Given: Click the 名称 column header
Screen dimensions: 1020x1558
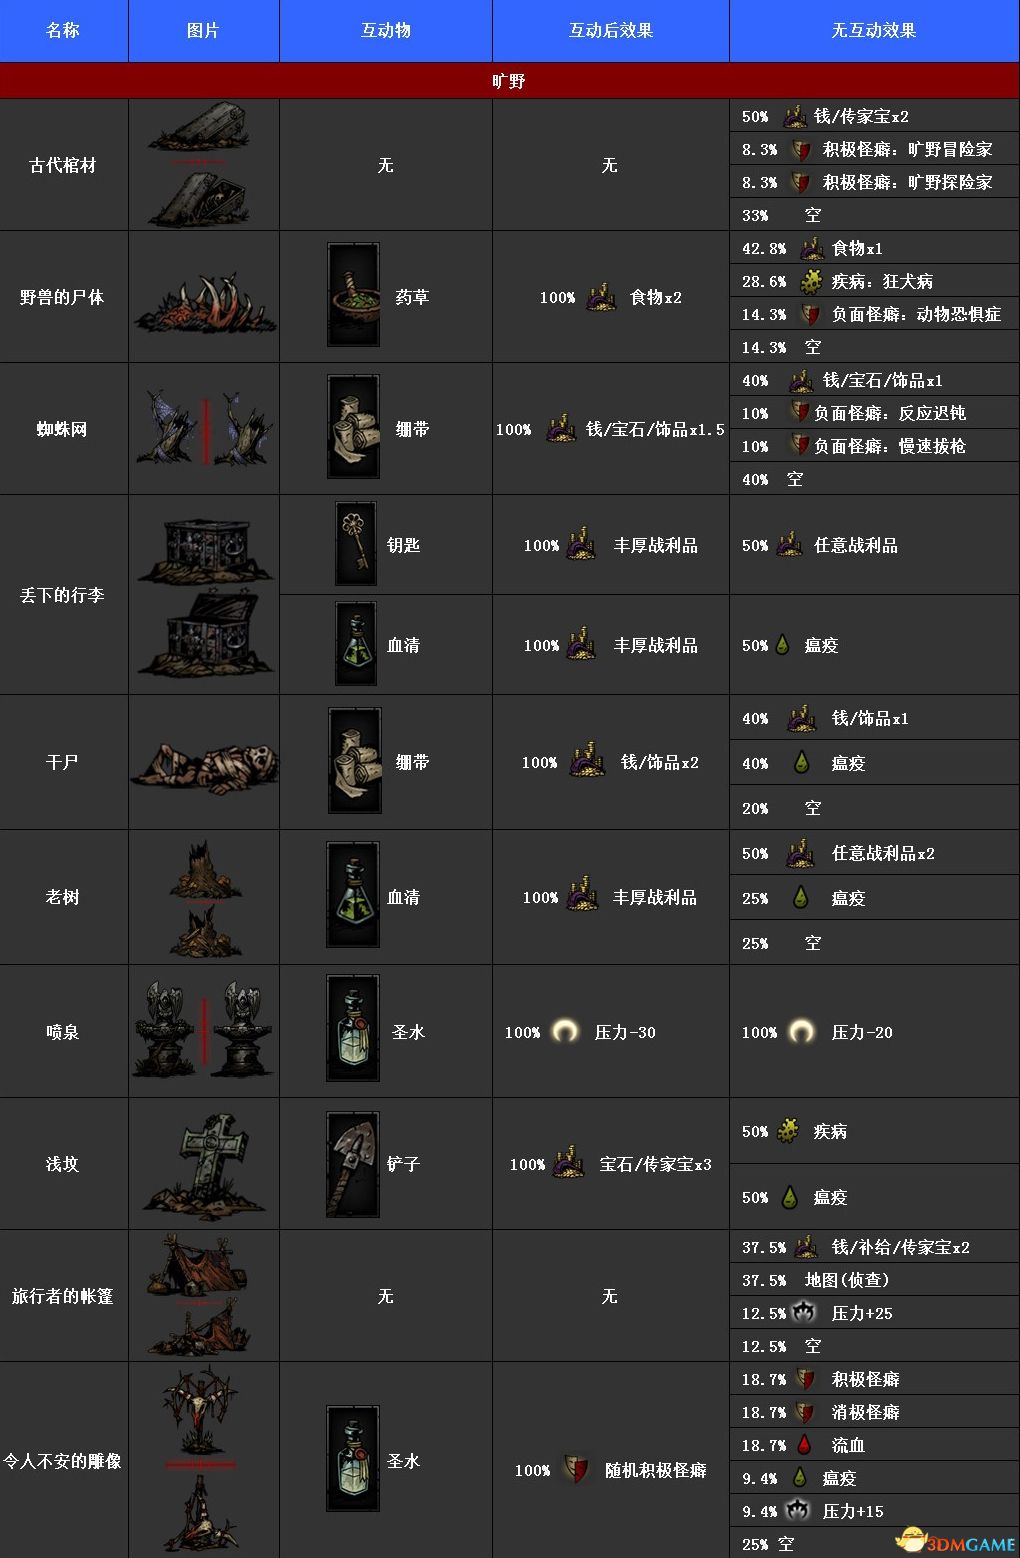Looking at the screenshot, I should [64, 31].
